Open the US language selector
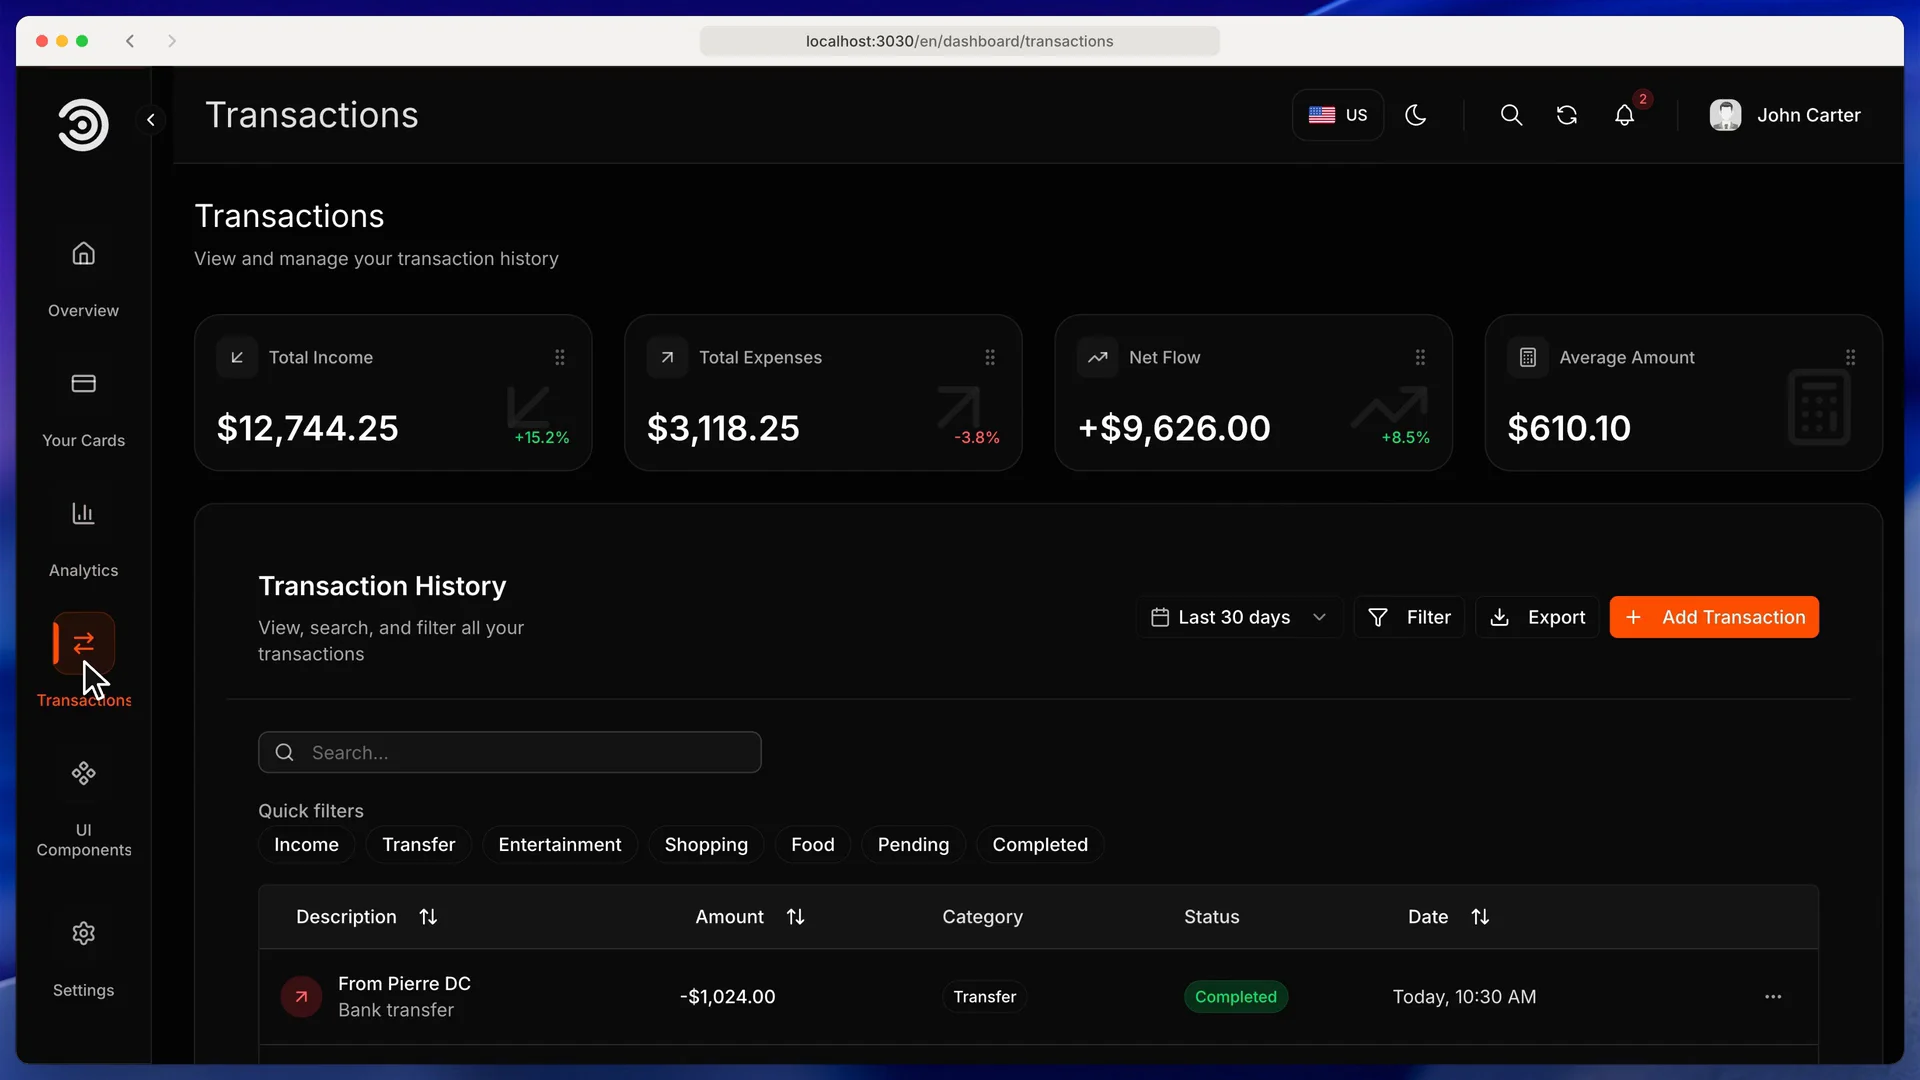The width and height of the screenshot is (1920, 1080). pos(1338,115)
